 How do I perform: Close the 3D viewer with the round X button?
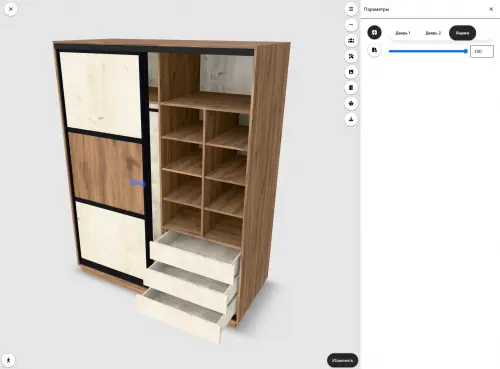coord(11,9)
